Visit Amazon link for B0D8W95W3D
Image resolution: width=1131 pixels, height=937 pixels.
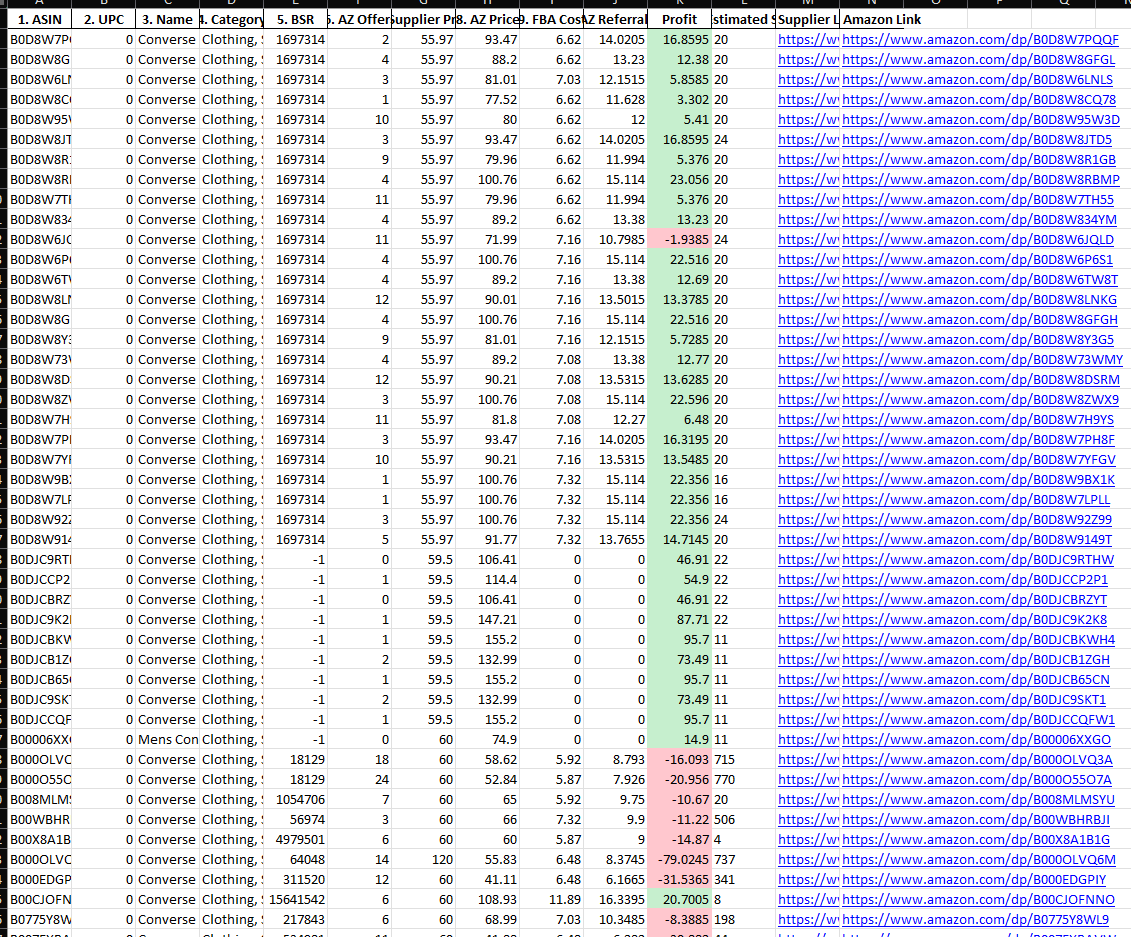(981, 120)
